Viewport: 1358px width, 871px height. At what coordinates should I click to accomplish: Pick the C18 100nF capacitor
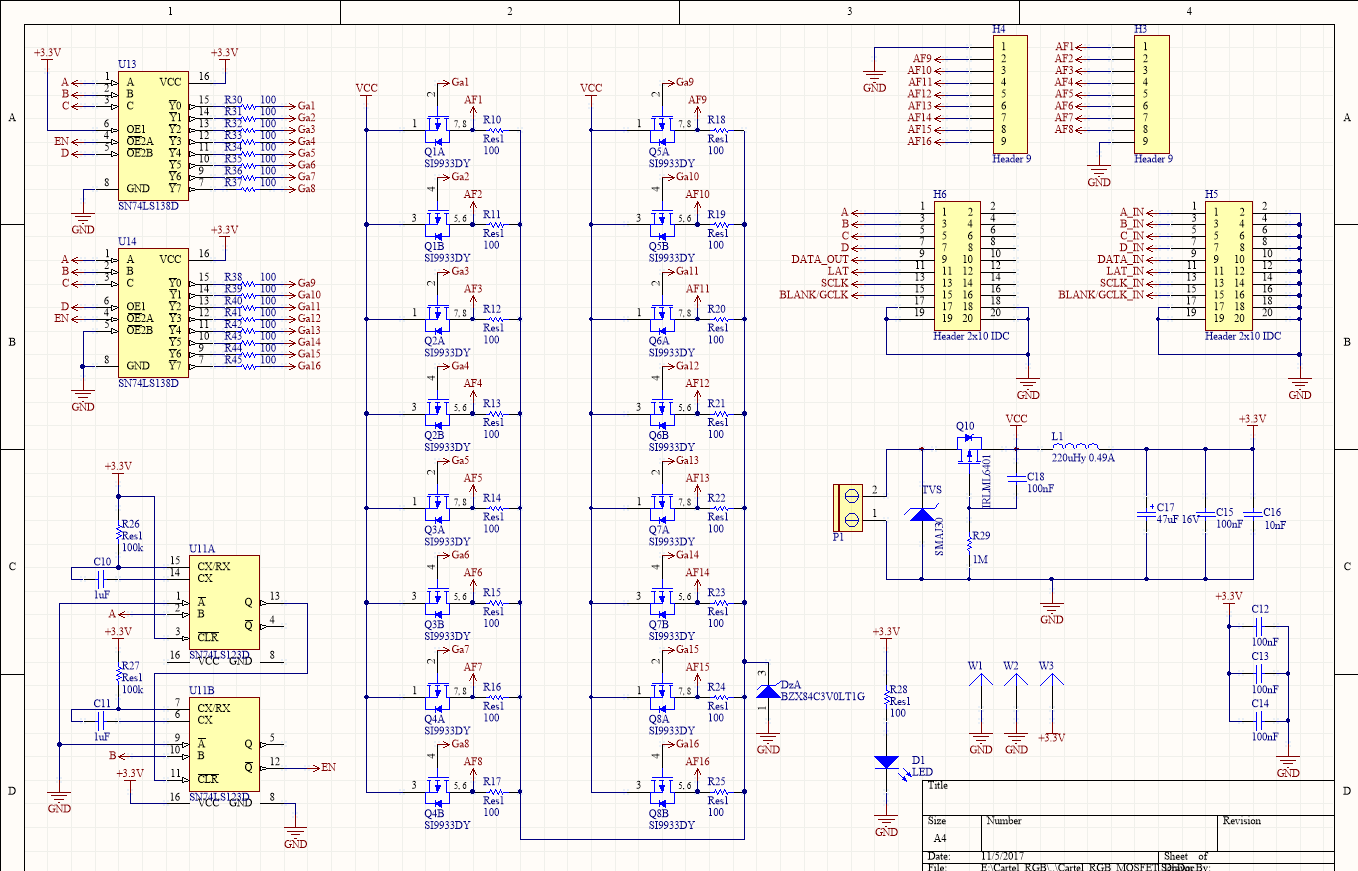pyautogui.click(x=1016, y=479)
